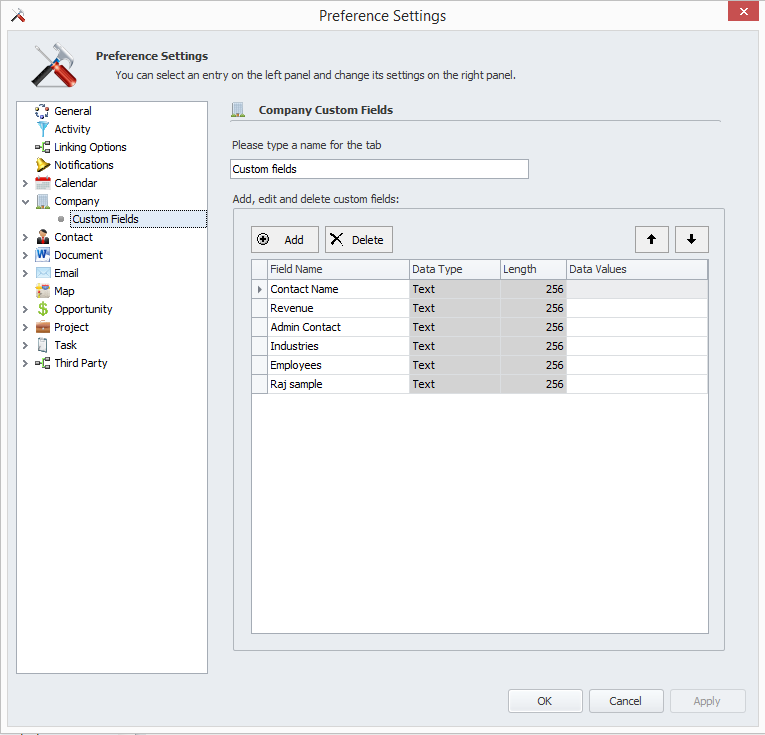Click the tab name text field

(379, 169)
